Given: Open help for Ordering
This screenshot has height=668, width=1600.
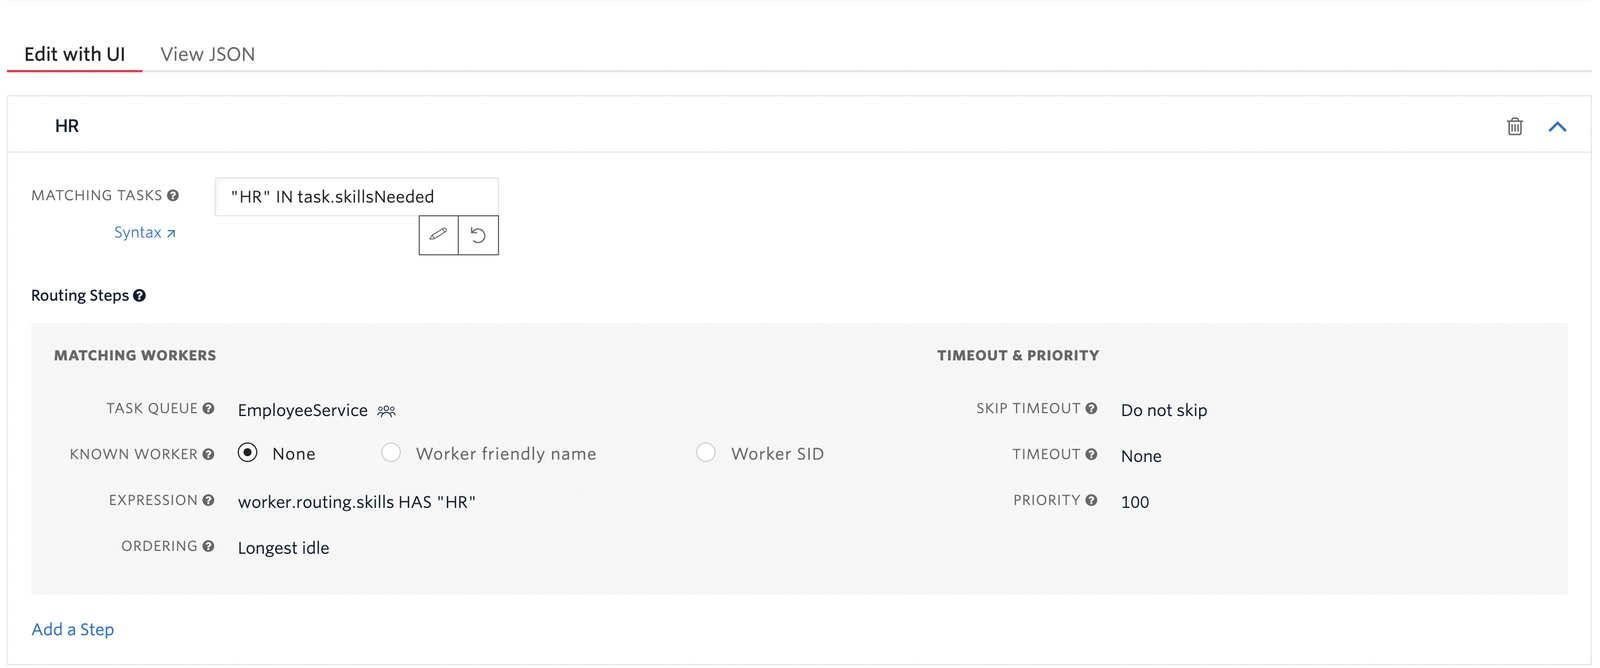Looking at the screenshot, I should point(208,546).
